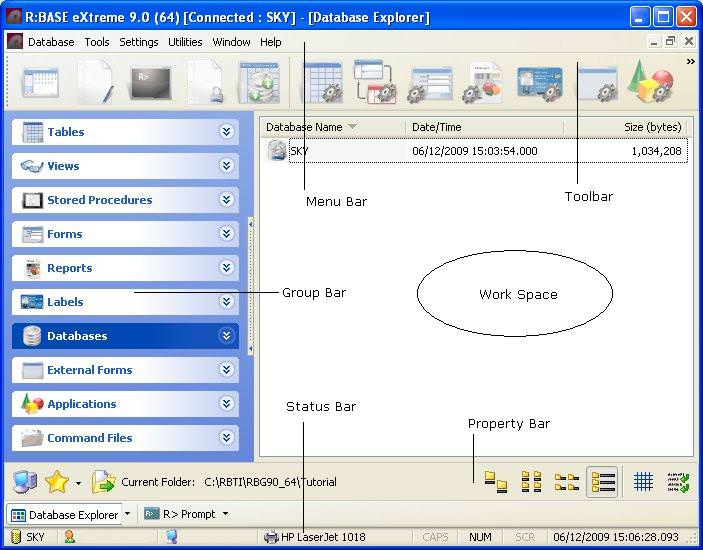Viewport: 703px width, 550px height.
Task: Launch the R:BASE Editor page-with-pen icon
Action: tap(95, 82)
